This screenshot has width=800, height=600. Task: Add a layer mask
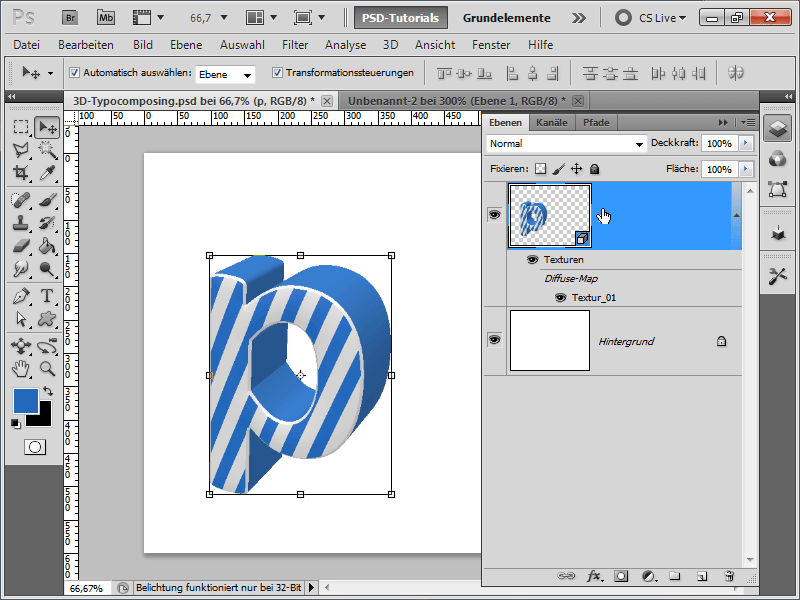tap(621, 576)
